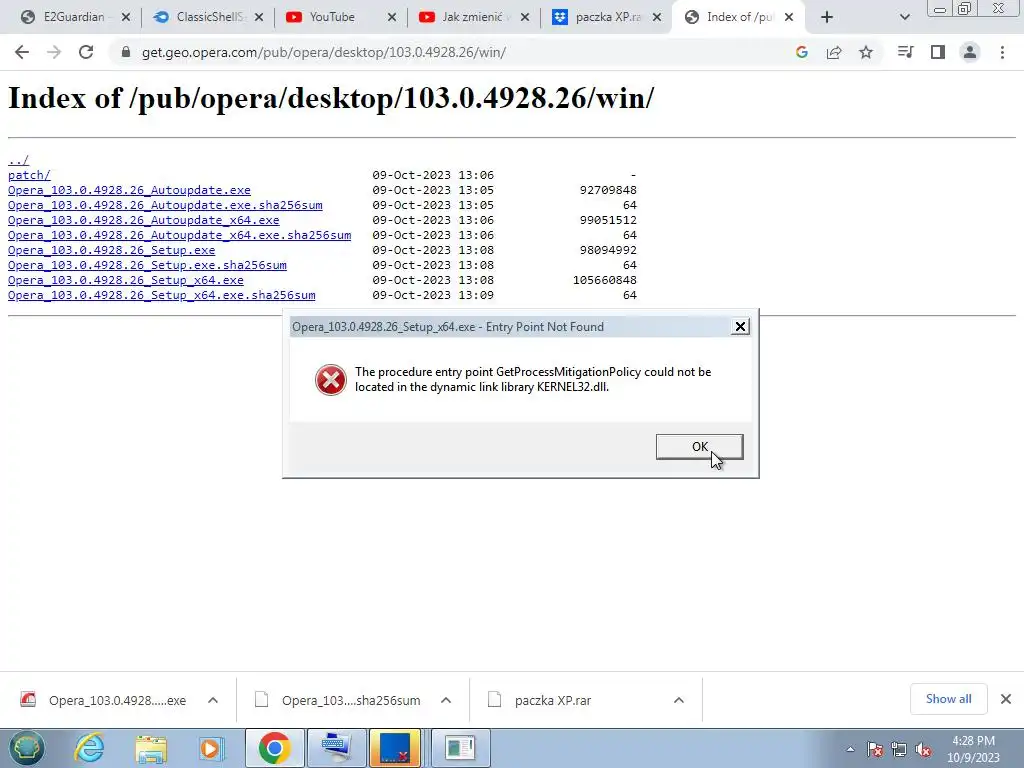Show hidden system tray icons

[850, 749]
